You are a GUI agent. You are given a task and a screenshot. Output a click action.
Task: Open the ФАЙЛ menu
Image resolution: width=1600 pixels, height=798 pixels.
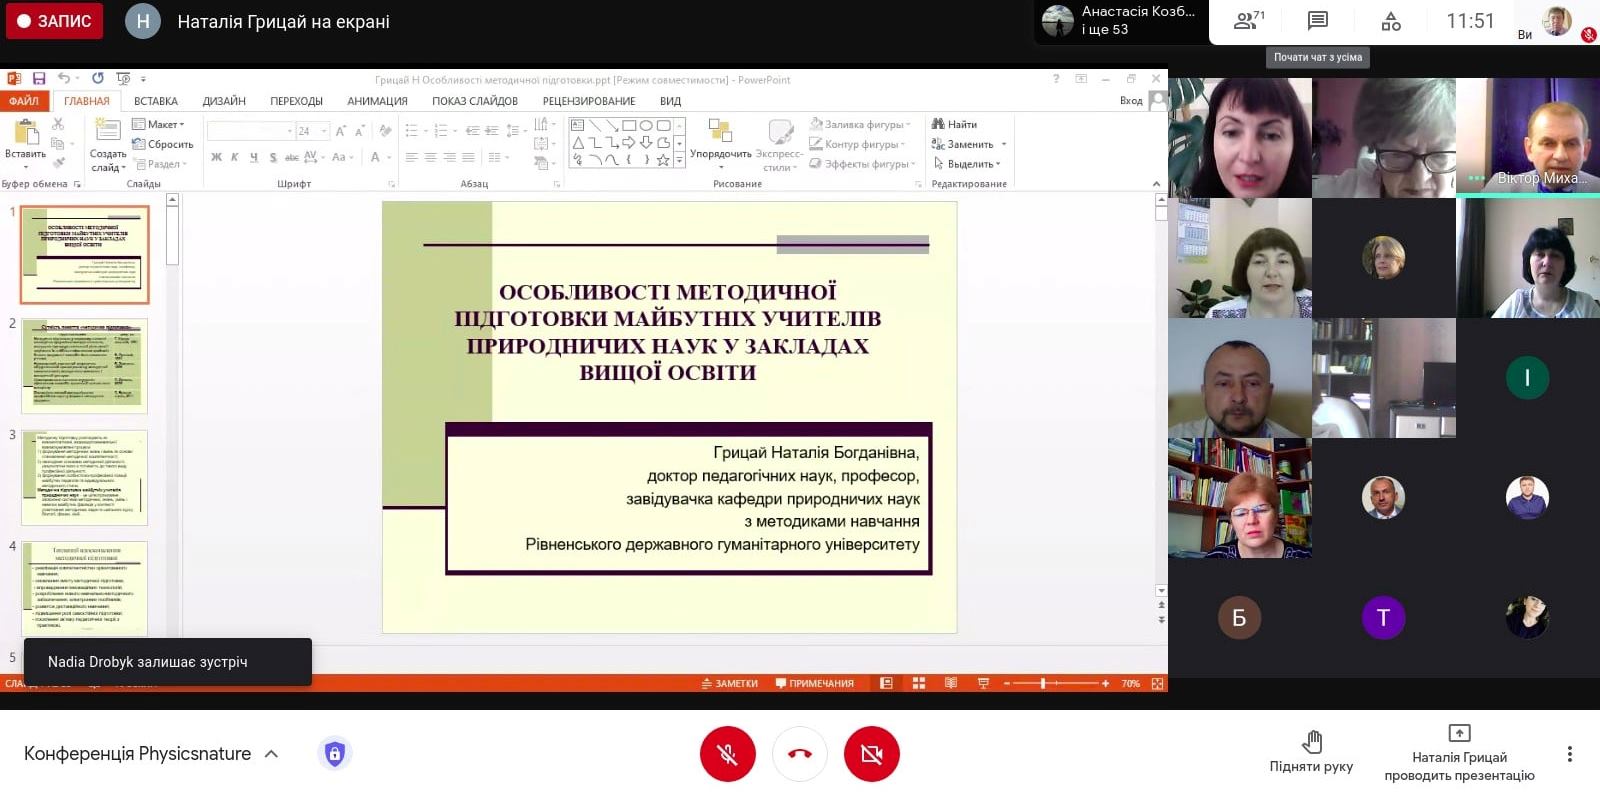click(x=24, y=101)
